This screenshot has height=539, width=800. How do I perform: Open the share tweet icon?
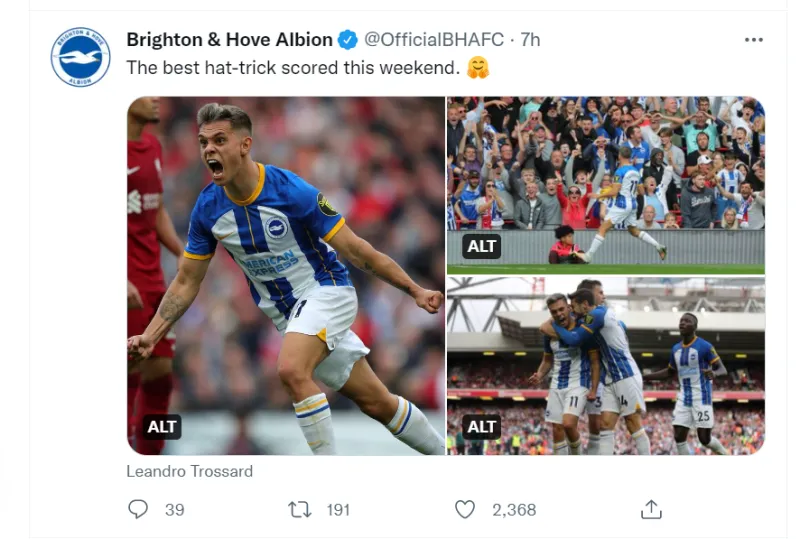[651, 509]
